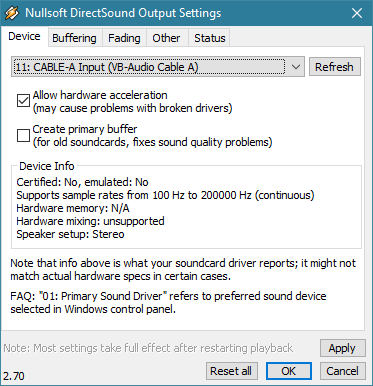Image resolution: width=373 pixels, height=386 pixels.
Task: Click the restarting playback note text
Action: pyautogui.click(x=148, y=348)
